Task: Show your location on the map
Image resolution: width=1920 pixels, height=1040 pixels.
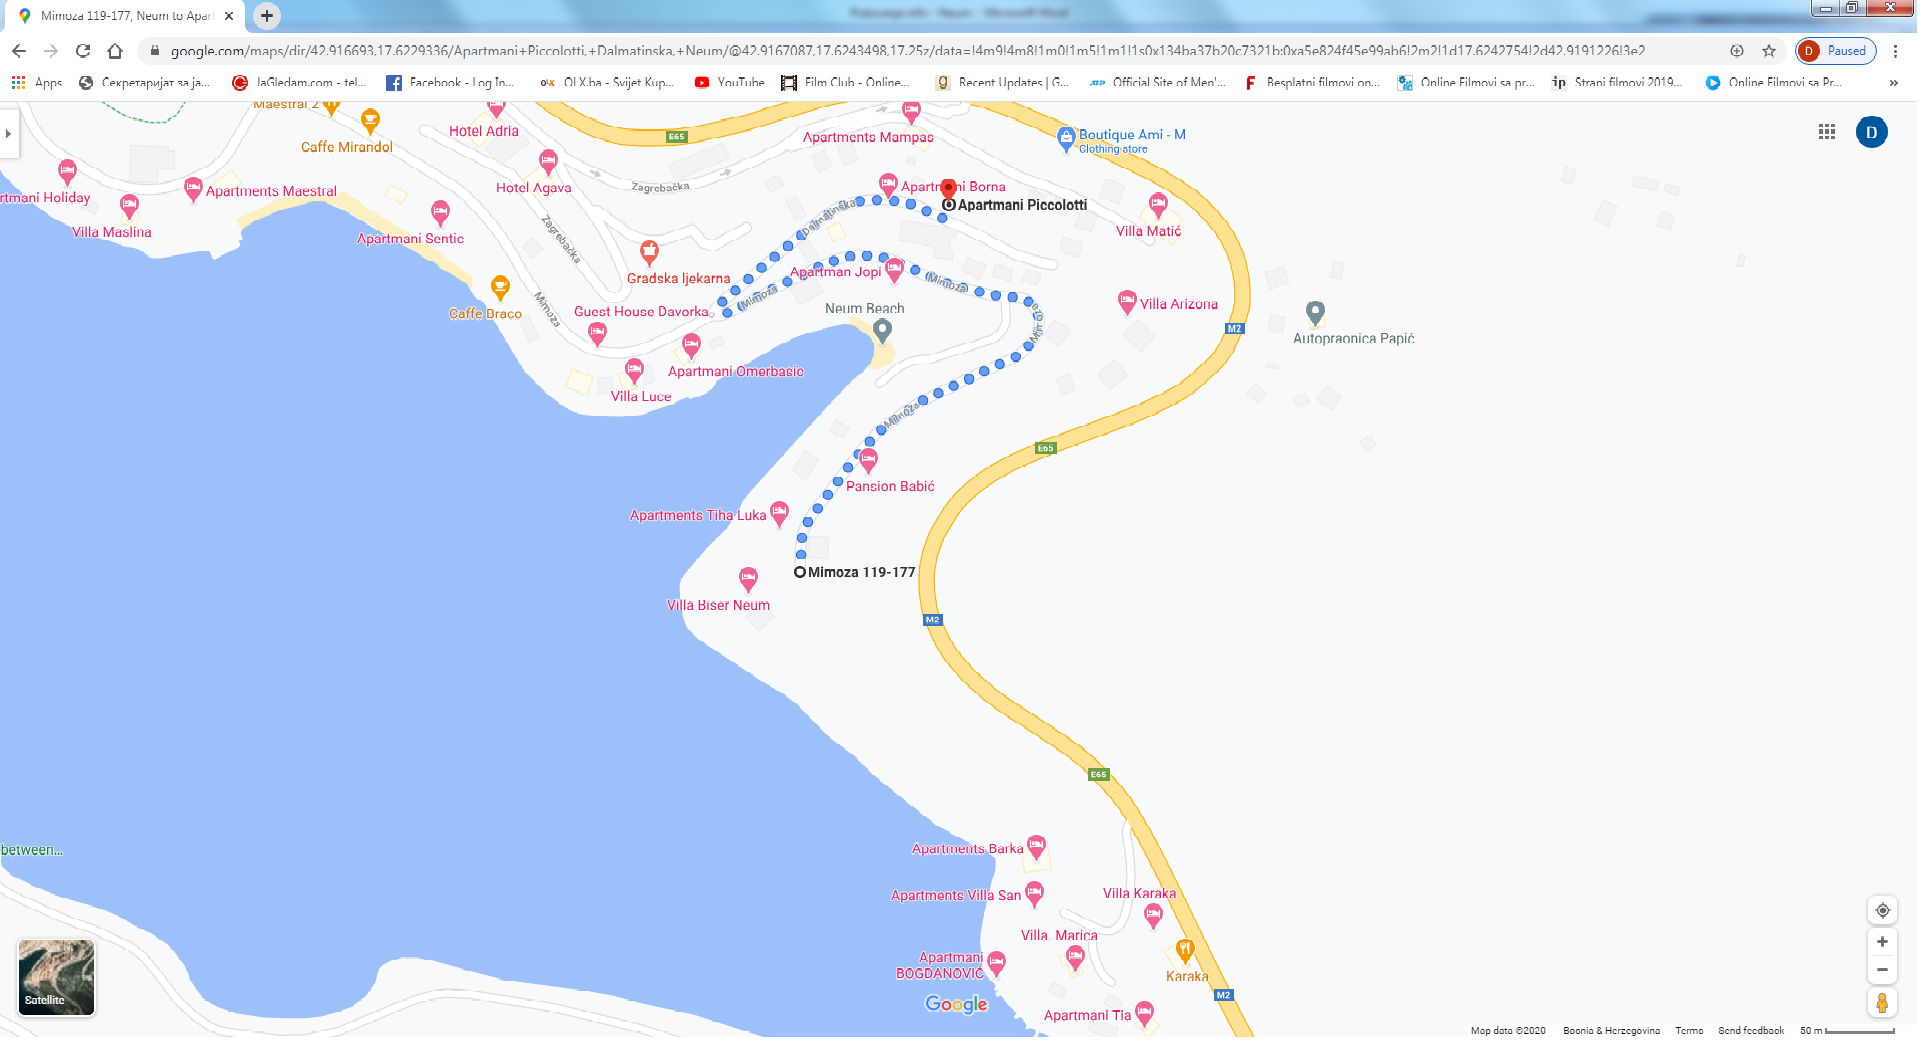Action: click(1883, 910)
